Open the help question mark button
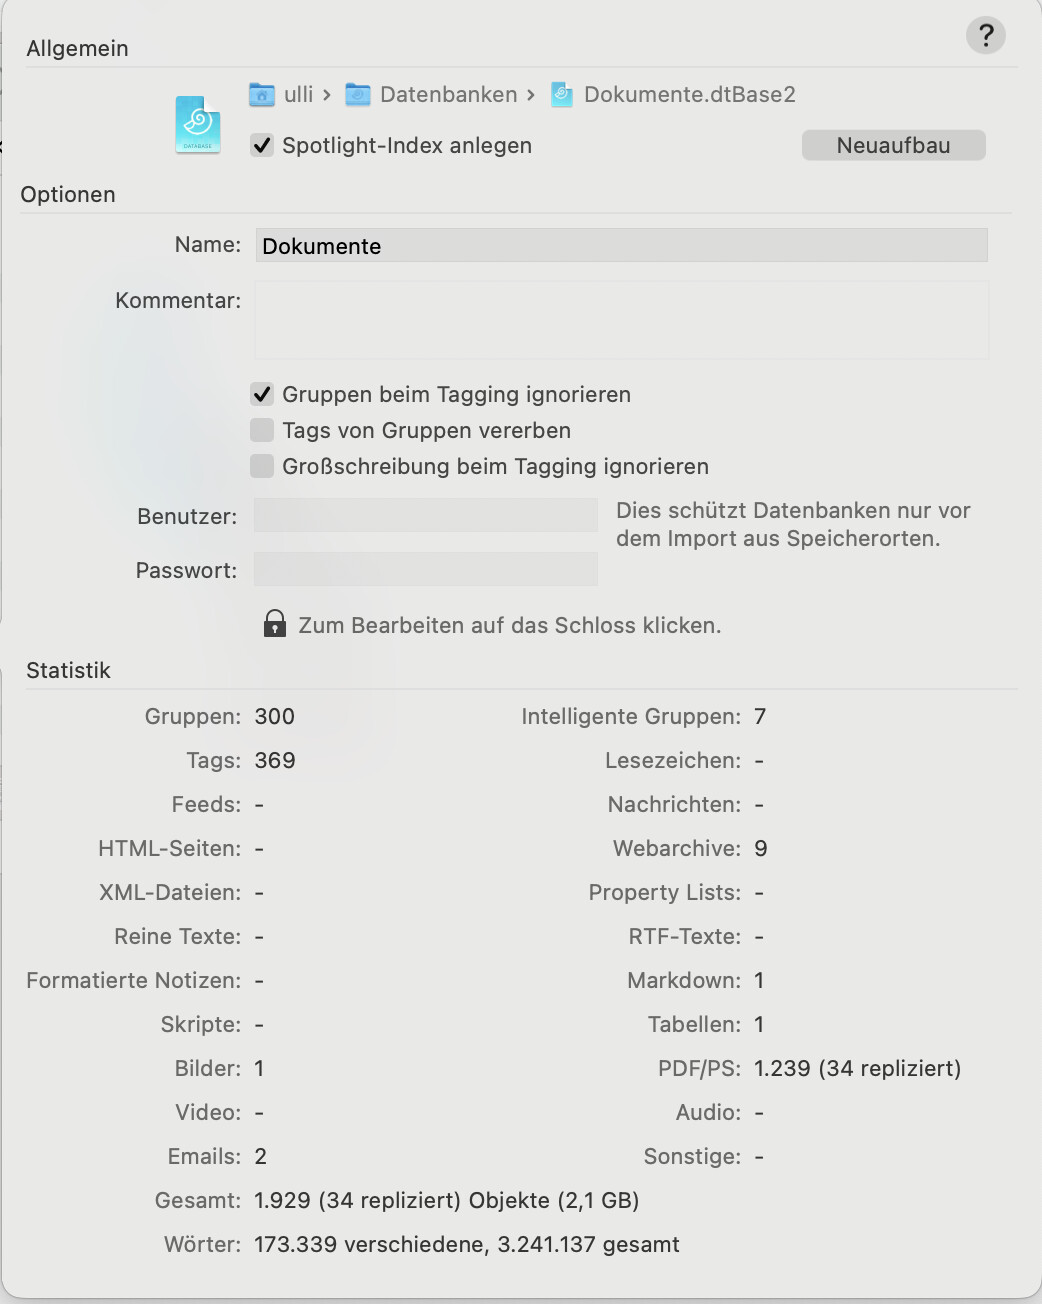The image size is (1042, 1304). [985, 35]
